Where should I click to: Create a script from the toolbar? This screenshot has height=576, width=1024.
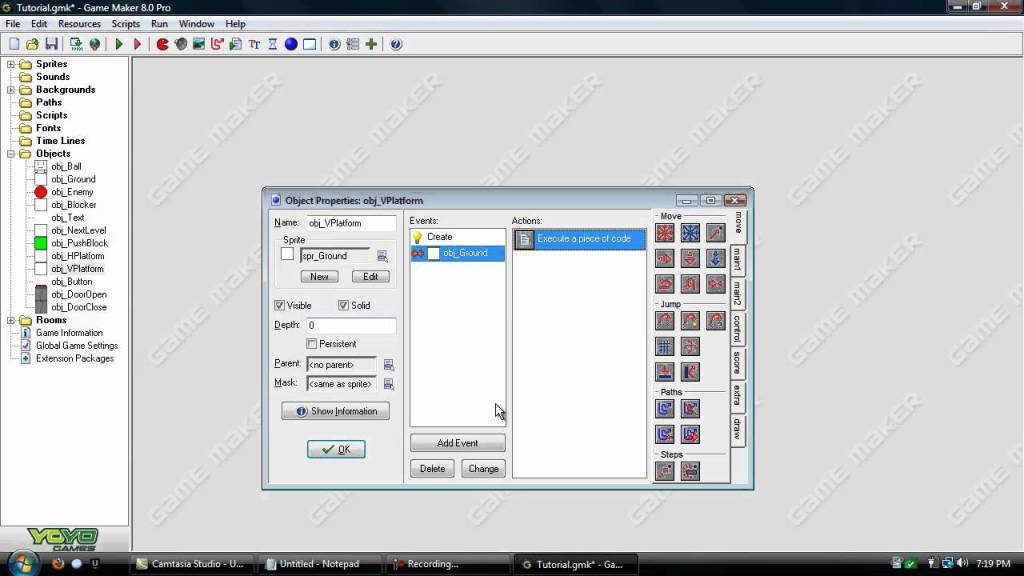click(236, 44)
